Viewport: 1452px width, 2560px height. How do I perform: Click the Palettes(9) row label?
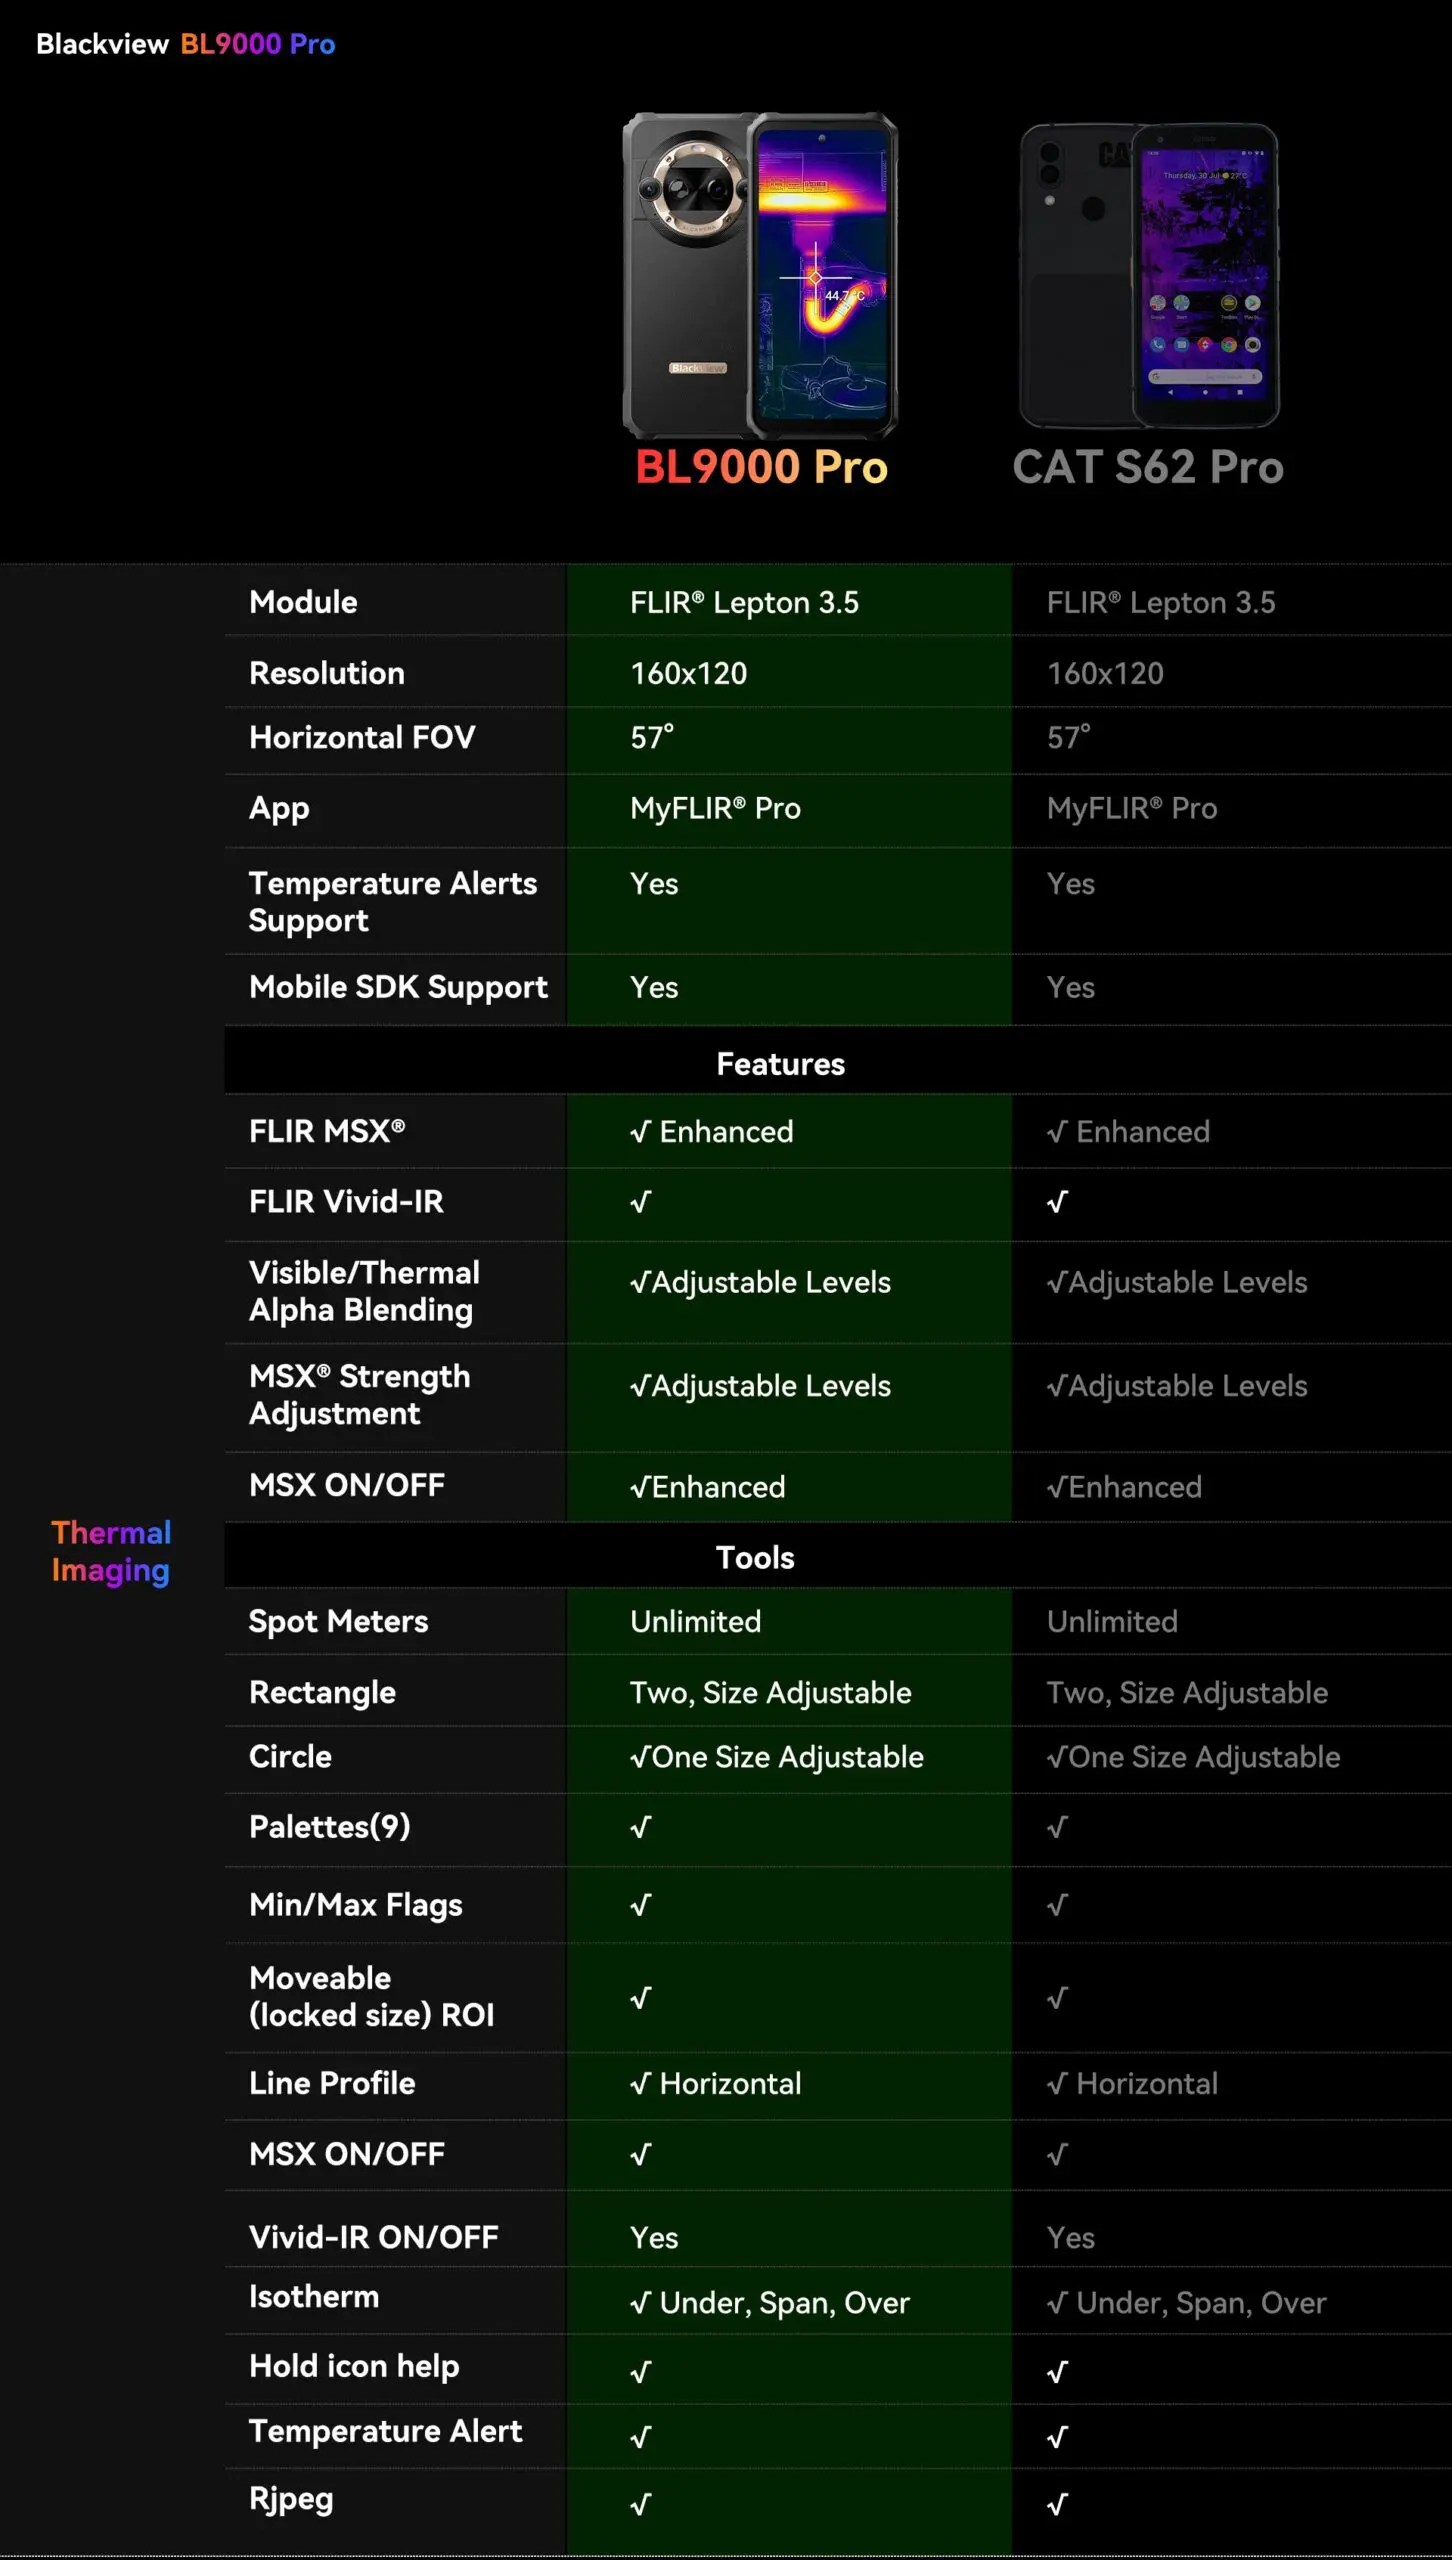tap(330, 1827)
